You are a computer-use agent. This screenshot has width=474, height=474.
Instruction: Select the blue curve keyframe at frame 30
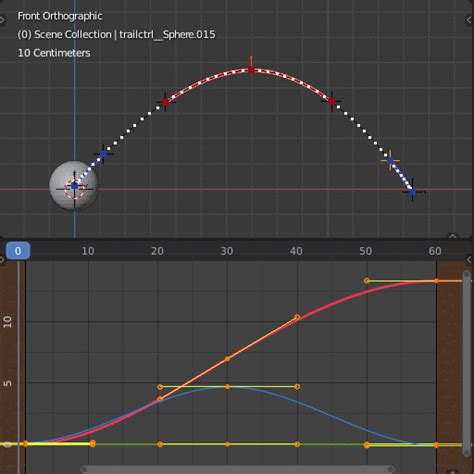(x=228, y=387)
